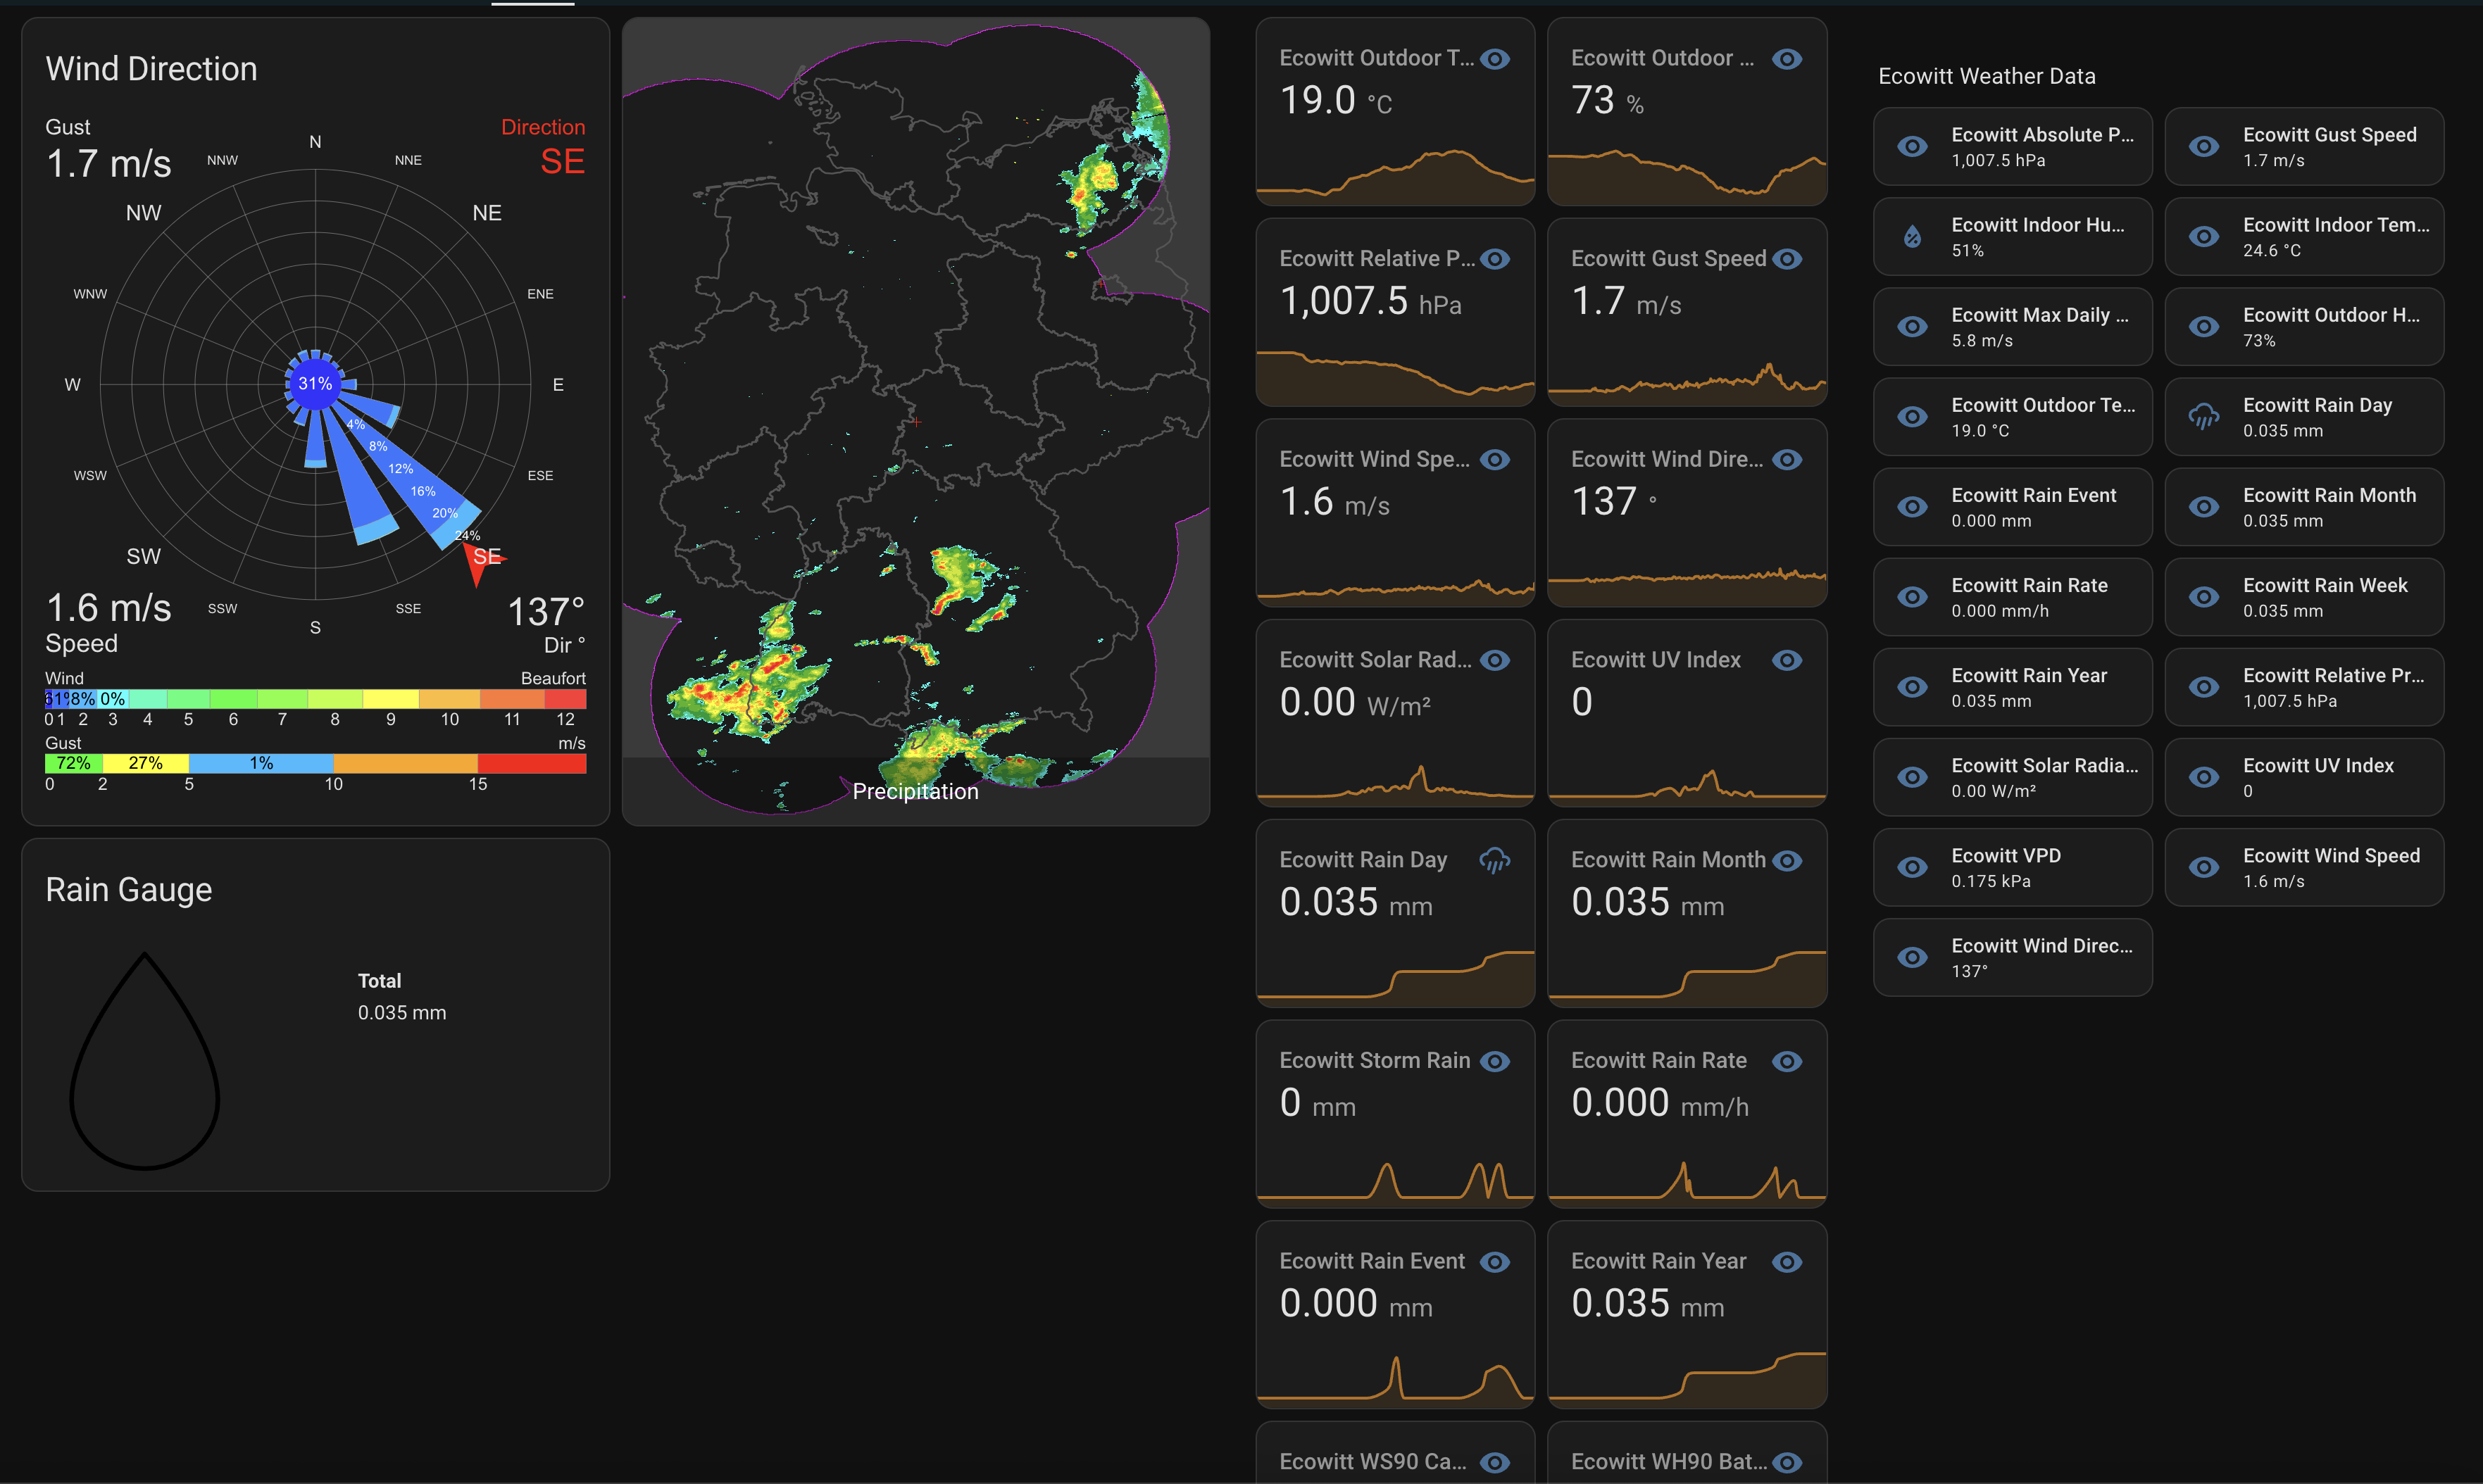The width and height of the screenshot is (2483, 1484).
Task: Click eye icon on Ecowitt Rain Month graph card
Action: (1787, 860)
